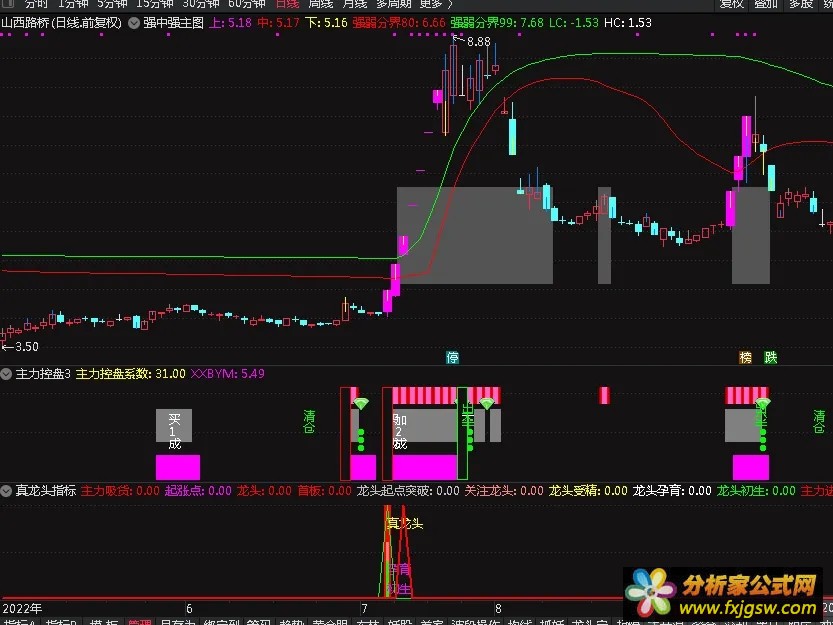833x625 pixels.
Task: Click the 复权 button at top right
Action: 732,4
